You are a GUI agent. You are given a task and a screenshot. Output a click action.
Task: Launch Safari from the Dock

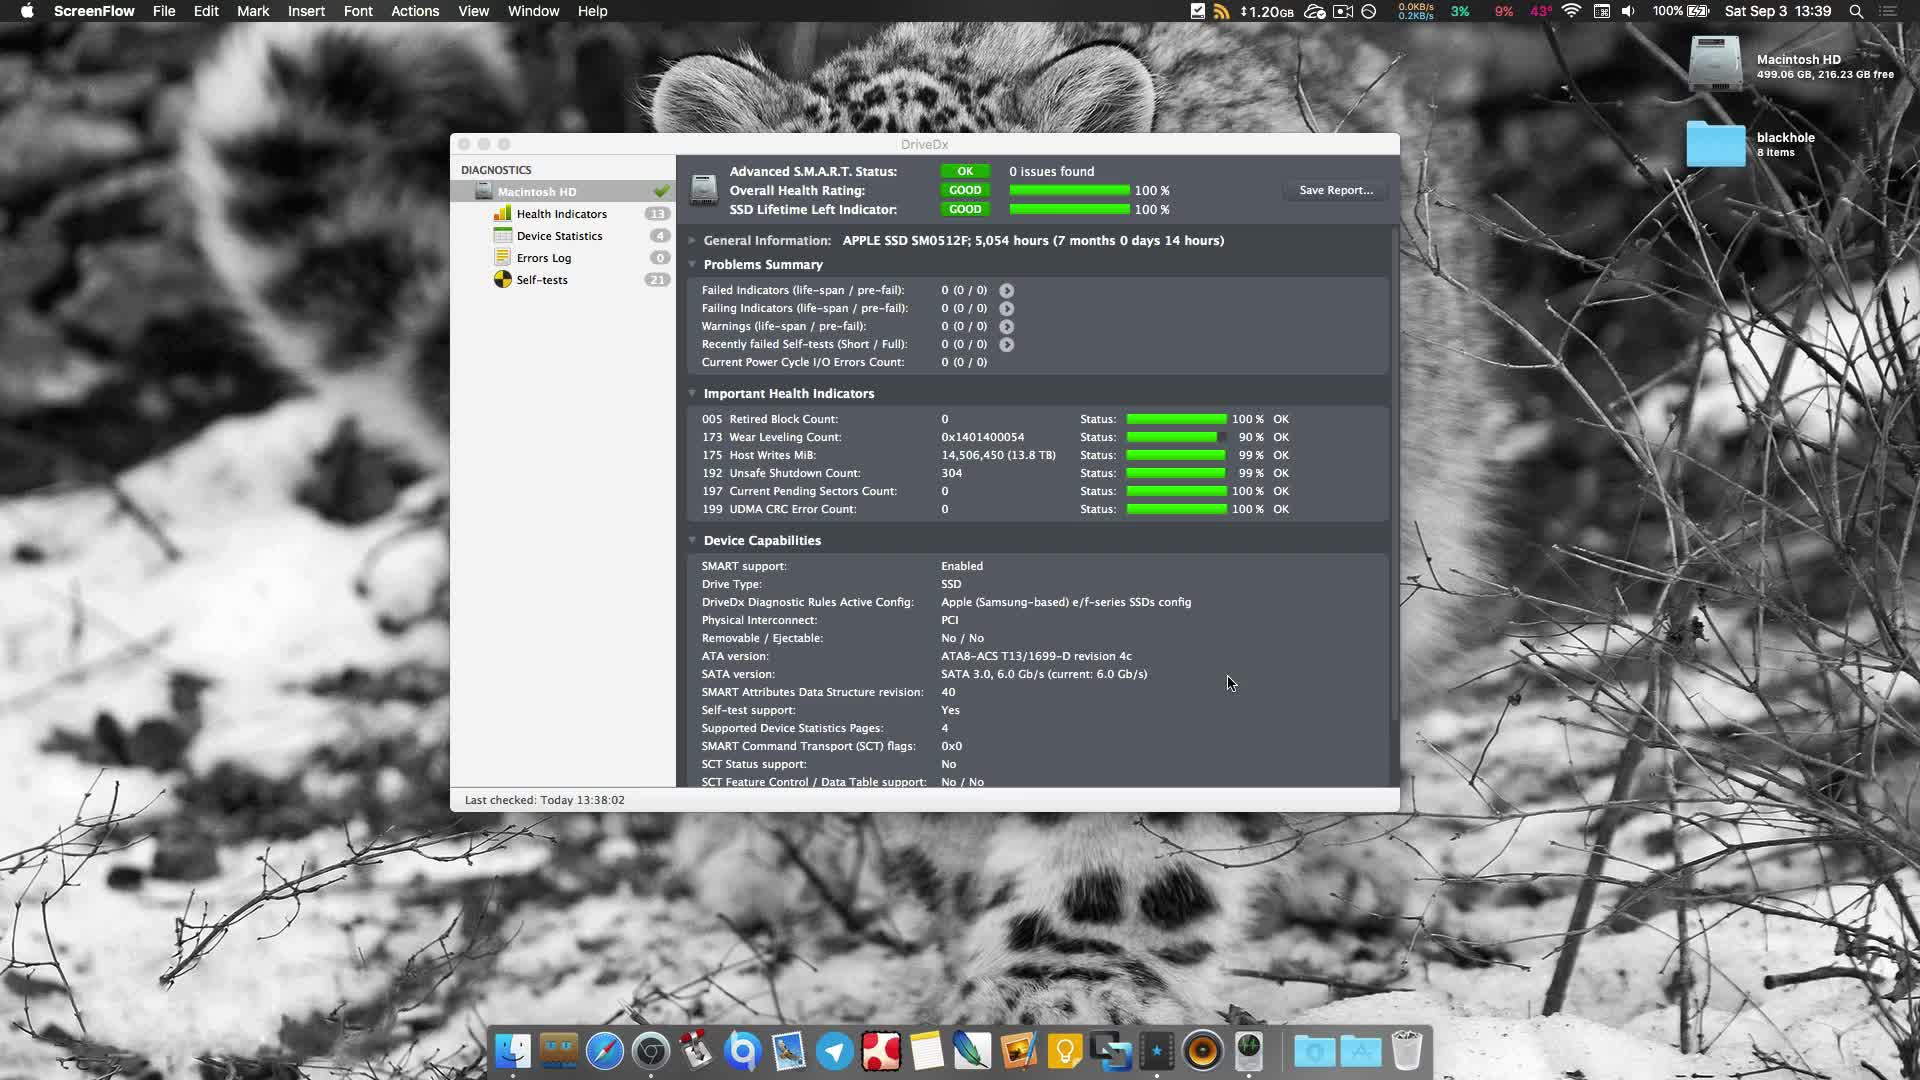pos(605,1051)
